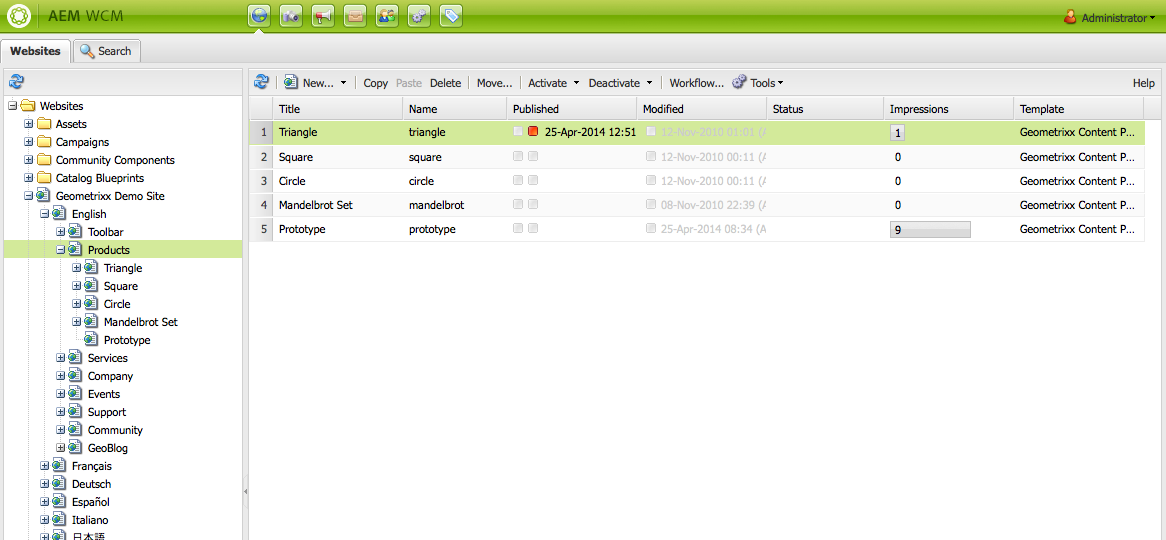Click the Move... button

coord(495,83)
